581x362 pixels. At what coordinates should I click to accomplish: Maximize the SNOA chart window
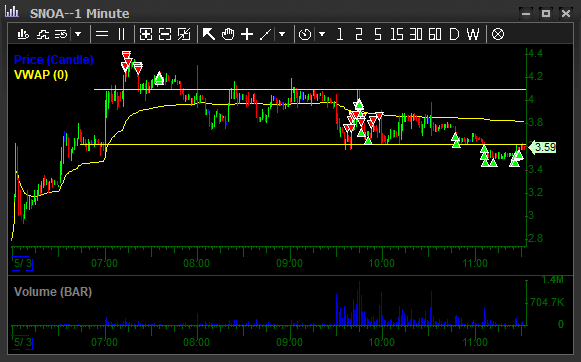click(546, 14)
